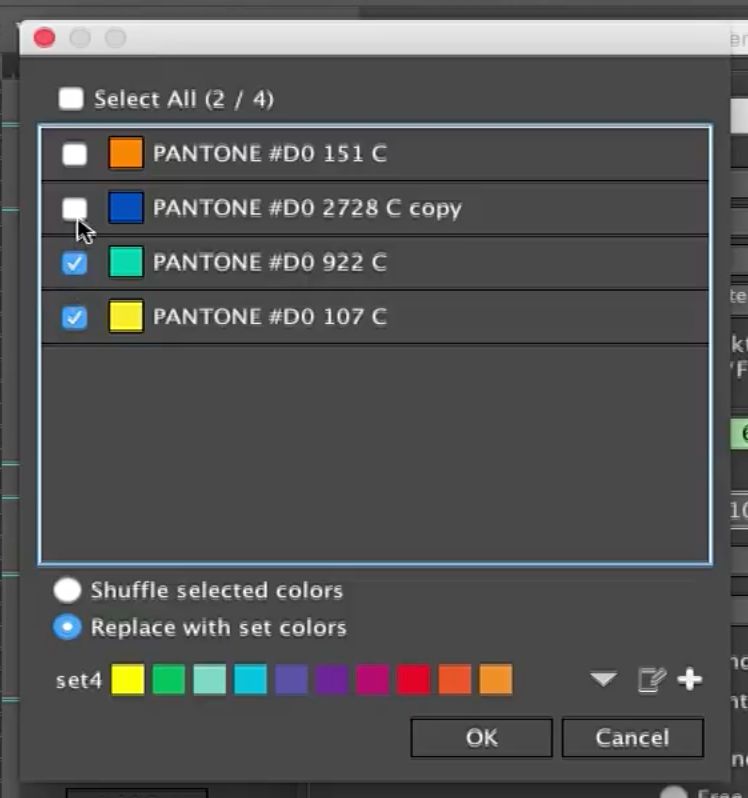Click the yellow PANTONE 107 C swatch
The height and width of the screenshot is (798, 748).
[126, 317]
